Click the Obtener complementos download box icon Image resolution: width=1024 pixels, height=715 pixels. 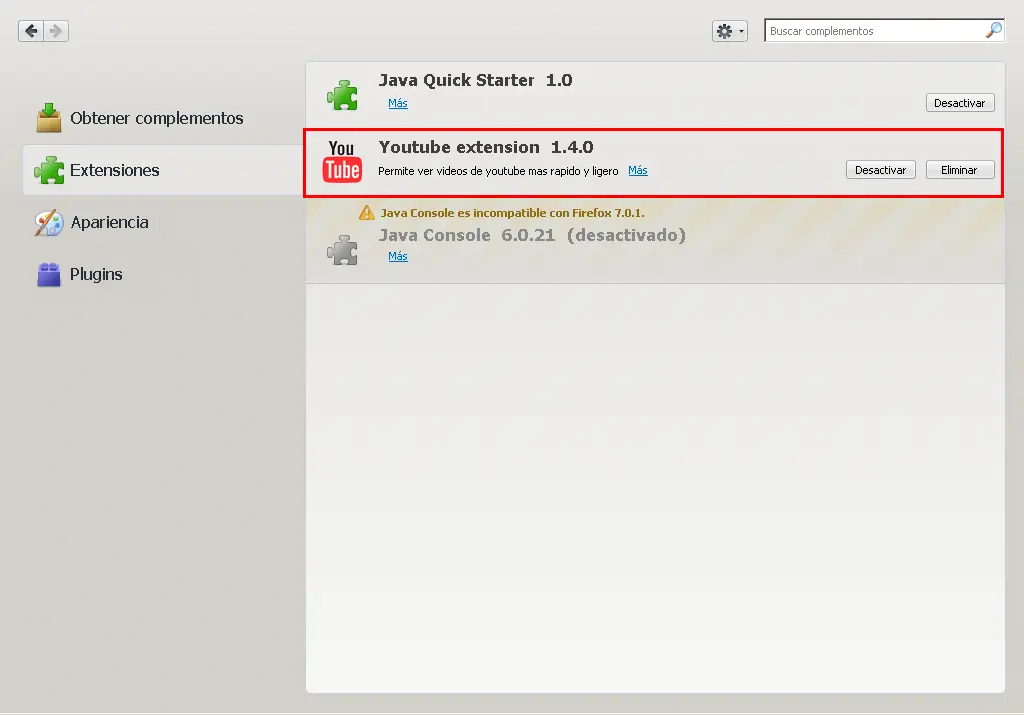49,118
